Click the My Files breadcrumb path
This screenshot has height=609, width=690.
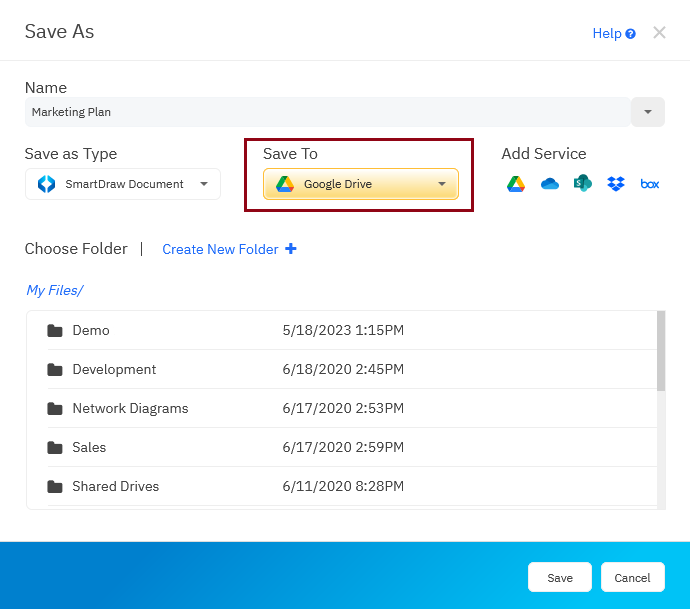(x=55, y=291)
